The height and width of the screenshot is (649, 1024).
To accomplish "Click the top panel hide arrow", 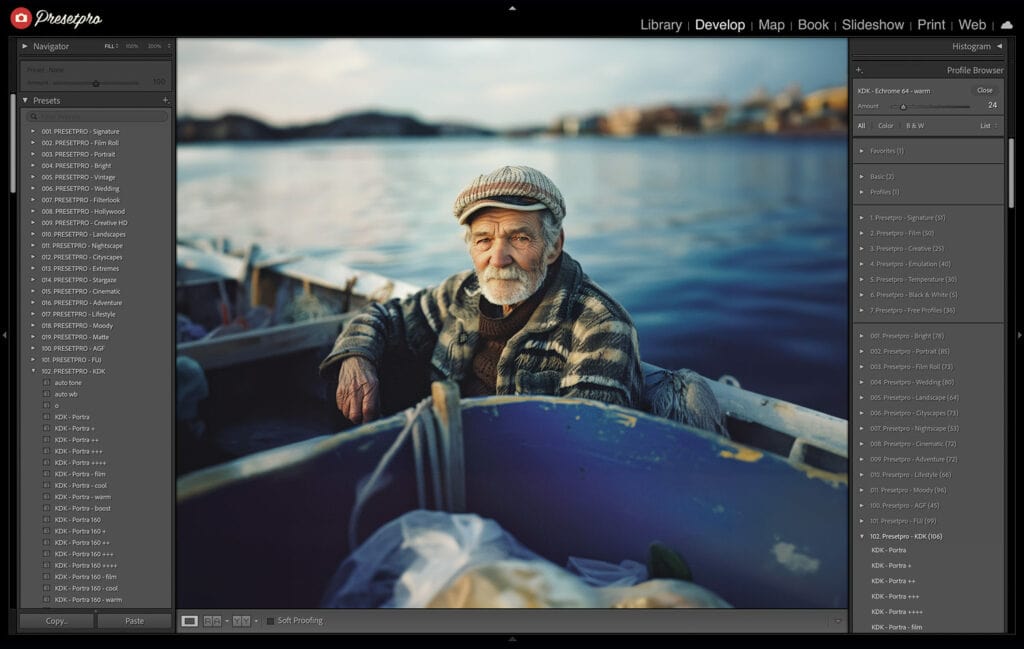I will pyautogui.click(x=512, y=7).
